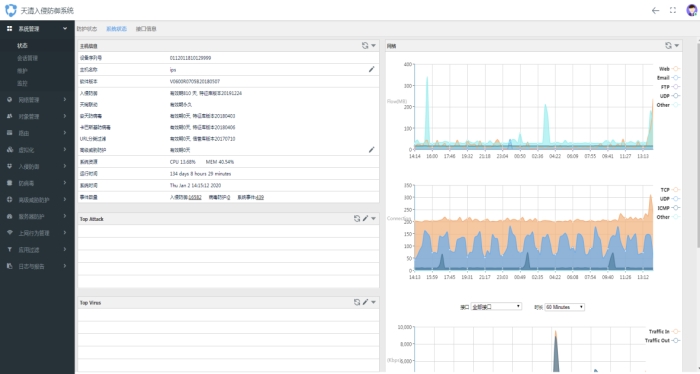Open 监控 submenu item

click(x=22, y=83)
